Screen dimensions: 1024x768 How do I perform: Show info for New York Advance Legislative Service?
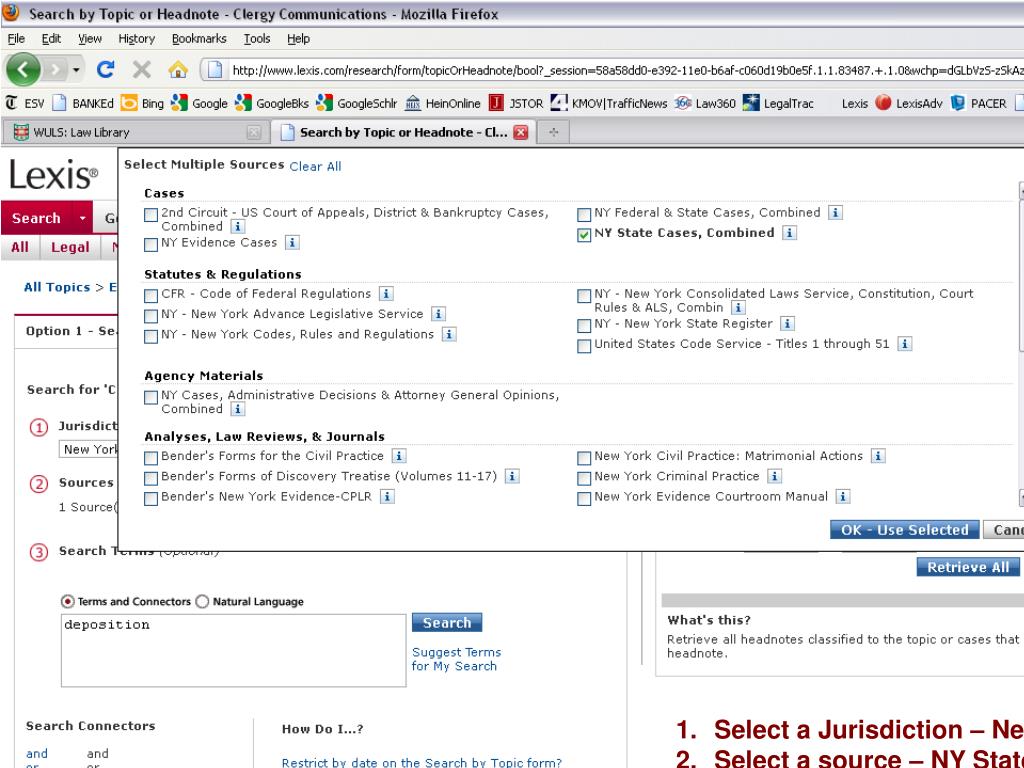[438, 315]
